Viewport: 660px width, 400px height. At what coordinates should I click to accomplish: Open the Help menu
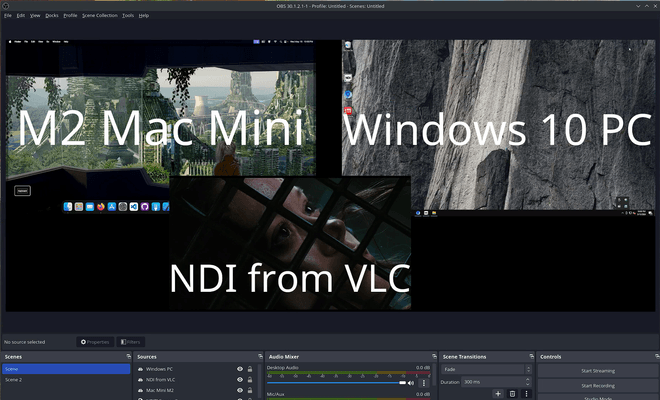click(144, 16)
